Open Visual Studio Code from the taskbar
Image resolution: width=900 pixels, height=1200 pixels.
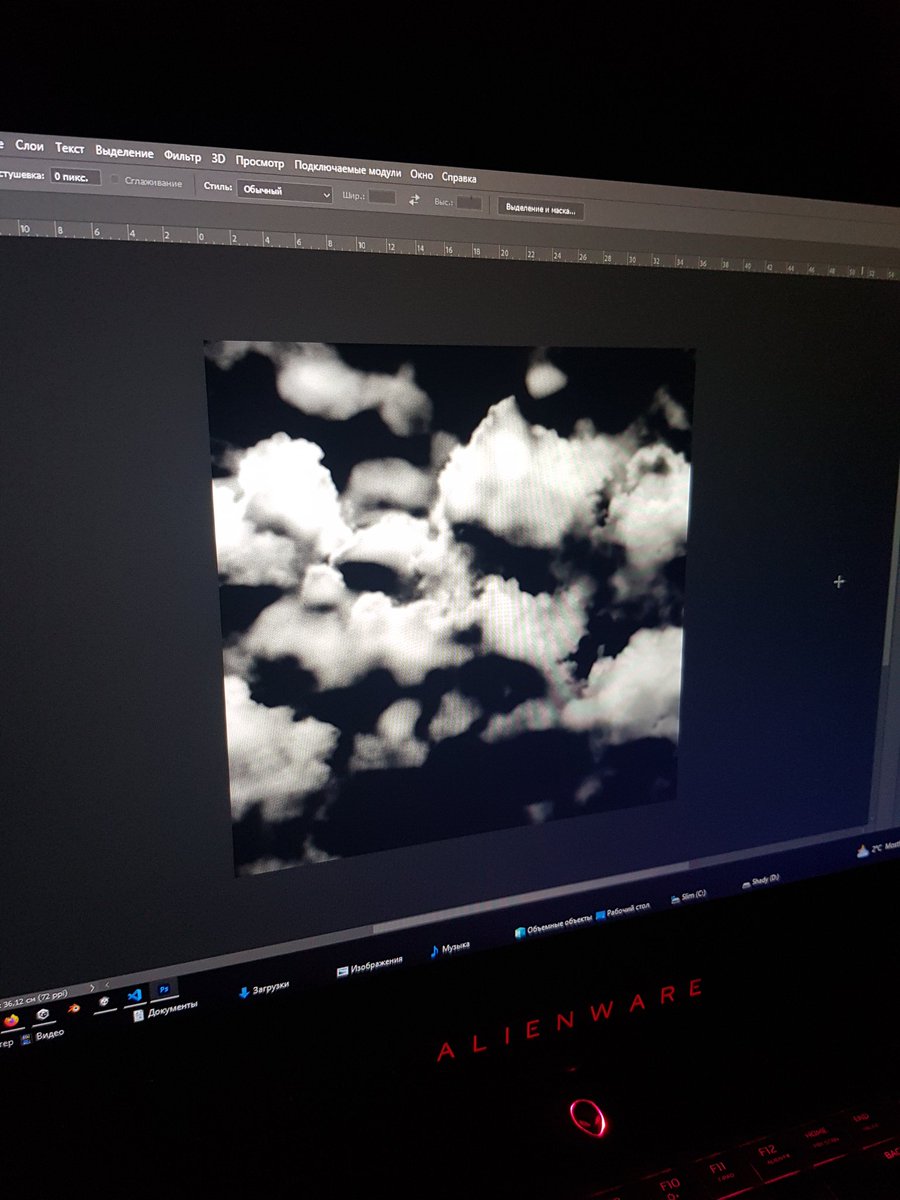point(135,995)
